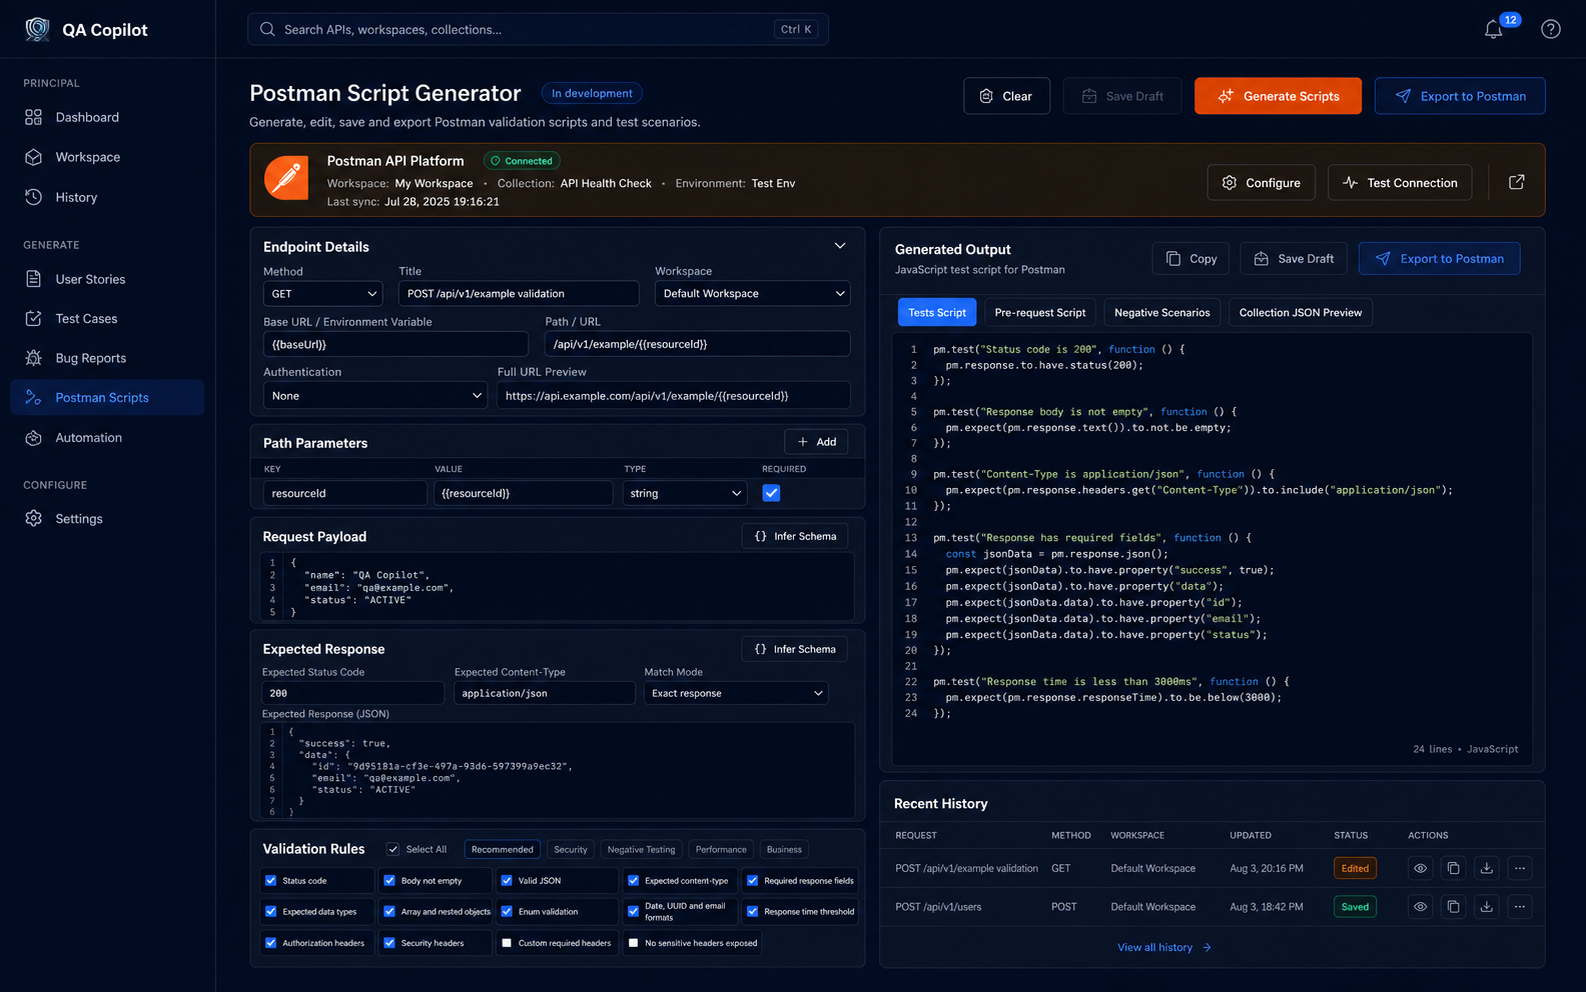1586x992 pixels.
Task: Open more actions for POST /api/v1/example validation row
Action: [x=1520, y=868]
